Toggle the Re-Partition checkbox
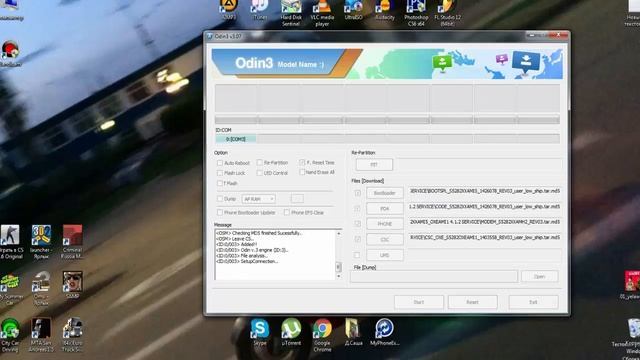Screen dimensions: 640x360 (x=260, y=162)
